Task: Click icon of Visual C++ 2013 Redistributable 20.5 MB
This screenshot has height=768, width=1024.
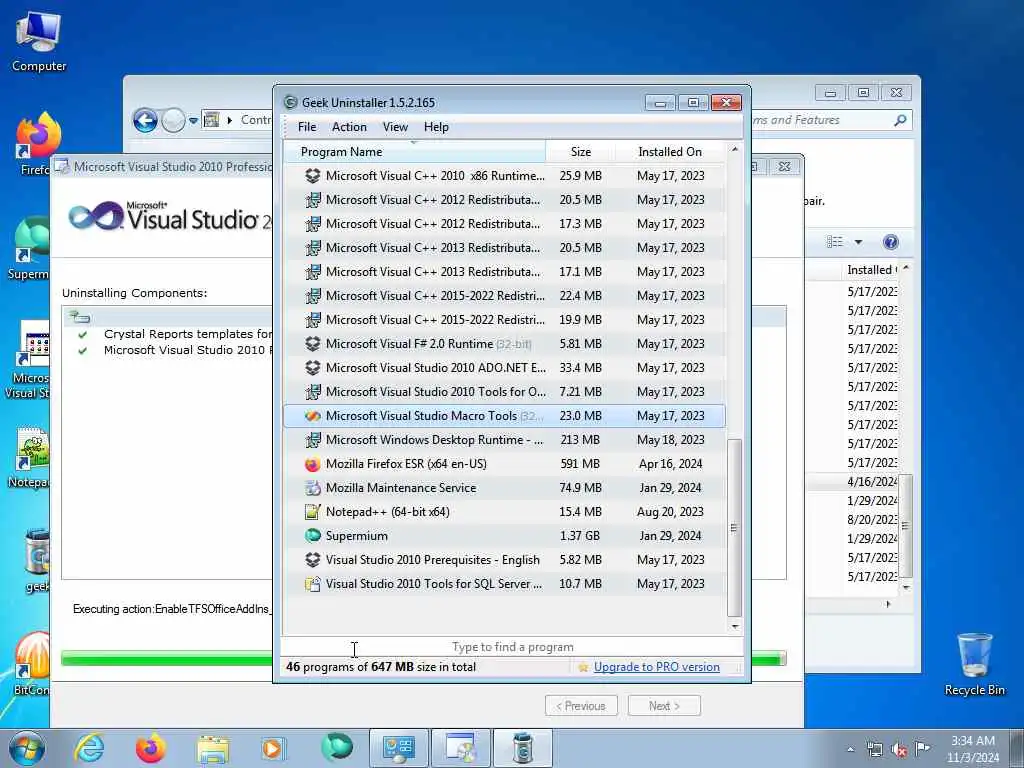Action: 313,248
